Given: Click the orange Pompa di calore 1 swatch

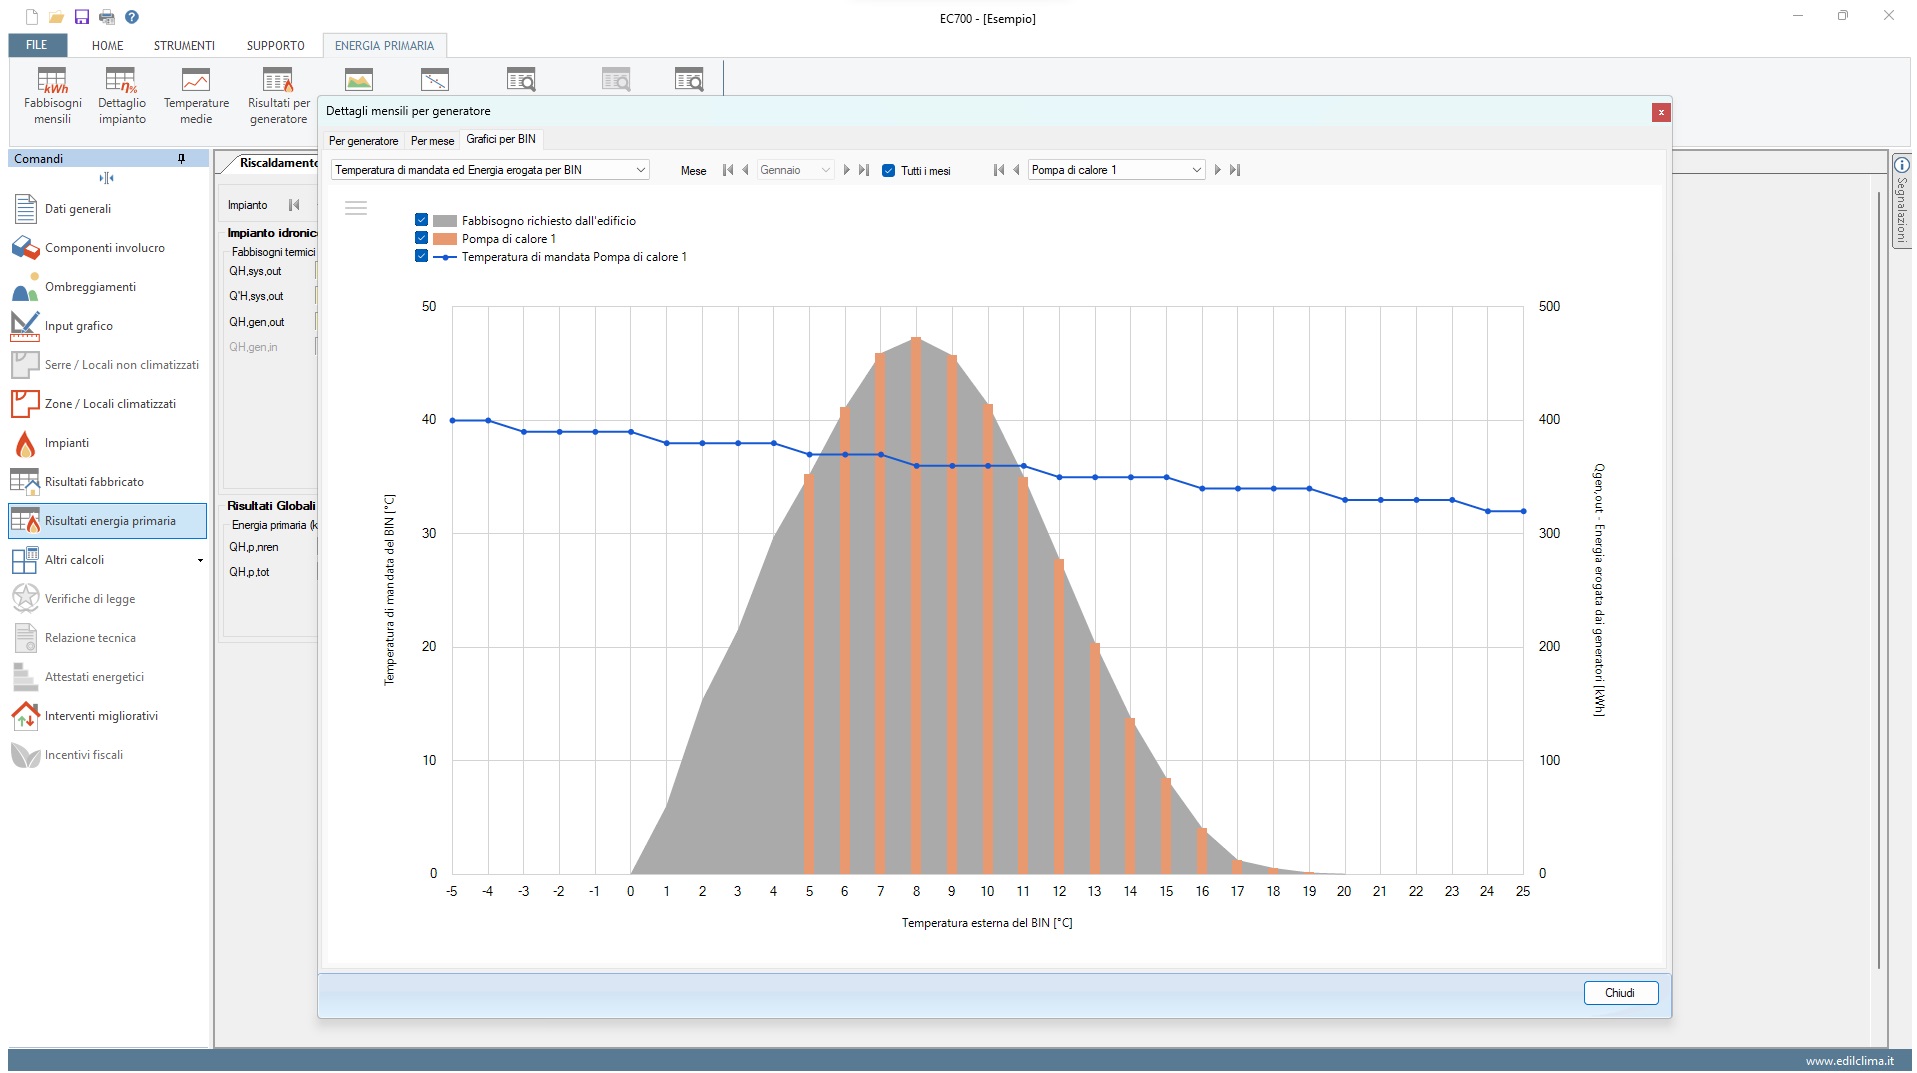Looking at the screenshot, I should click(444, 239).
